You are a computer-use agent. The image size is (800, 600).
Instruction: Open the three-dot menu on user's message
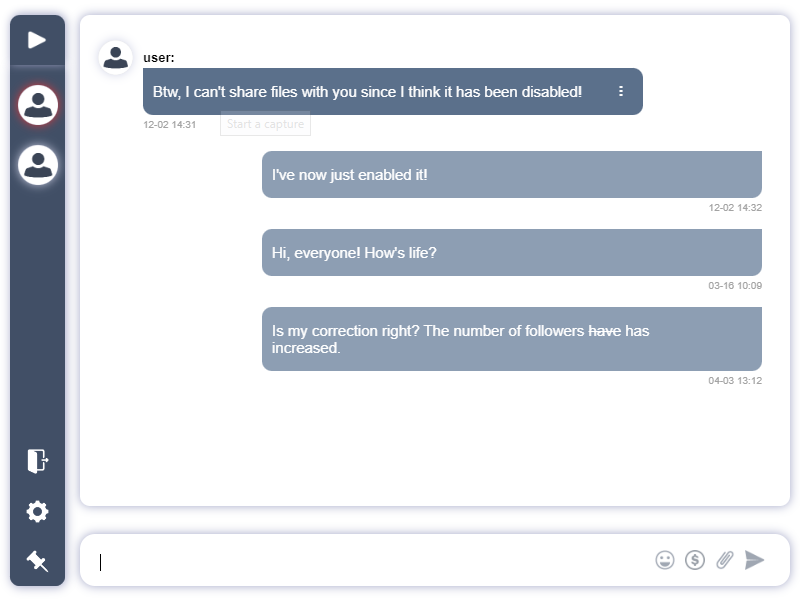tap(621, 91)
